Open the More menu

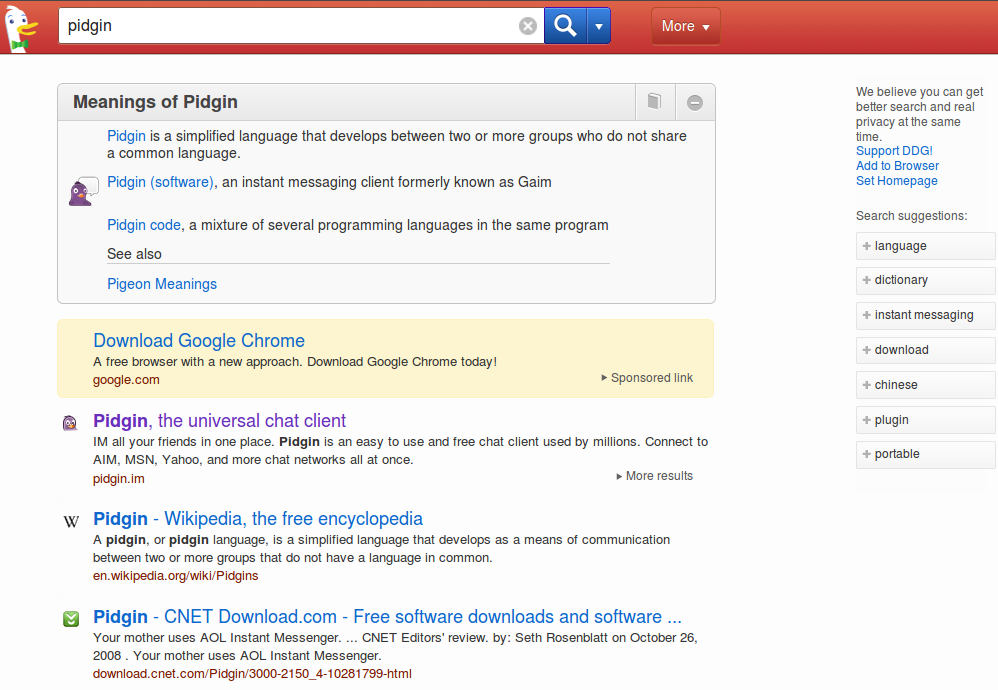tap(685, 26)
